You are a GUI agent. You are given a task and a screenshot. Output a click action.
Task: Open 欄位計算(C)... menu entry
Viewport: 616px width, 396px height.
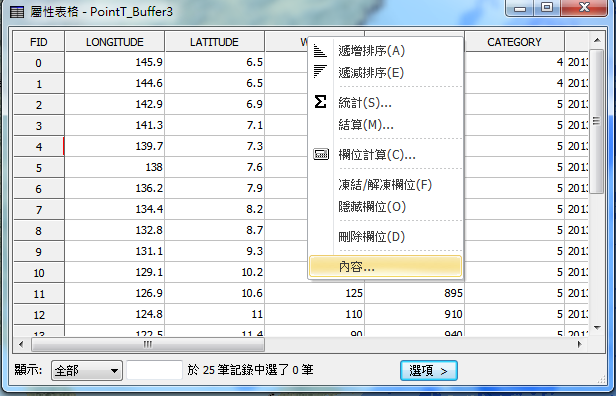pyautogui.click(x=385, y=155)
